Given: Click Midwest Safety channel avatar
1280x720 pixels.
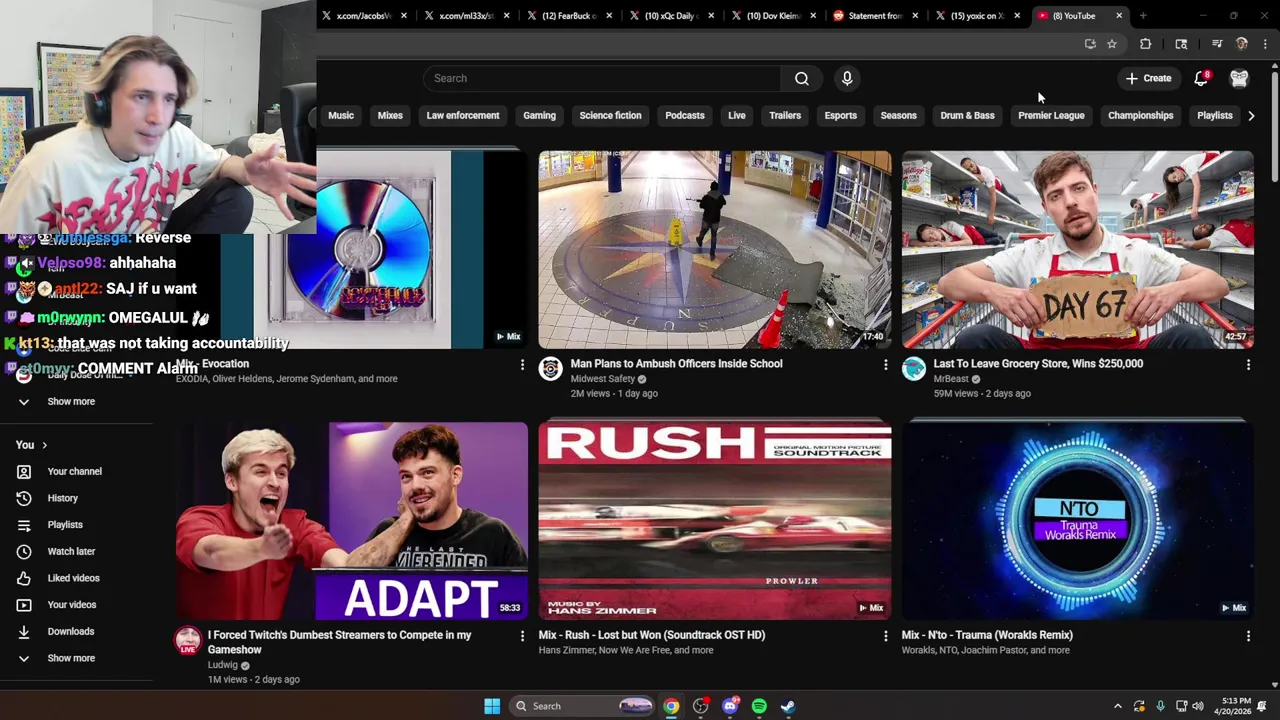Looking at the screenshot, I should pos(551,369).
